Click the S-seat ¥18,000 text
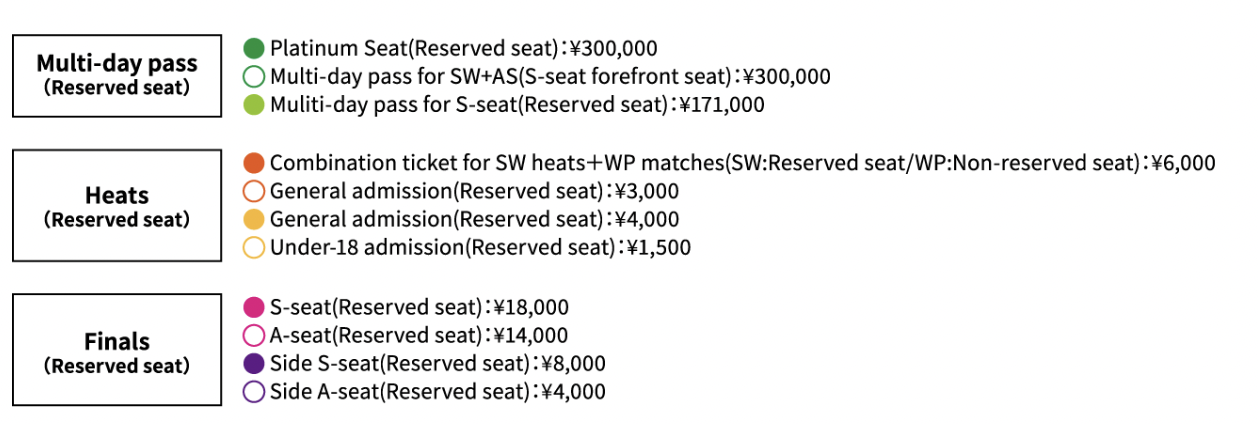Viewport: 1258px width, 424px height. pos(419,307)
